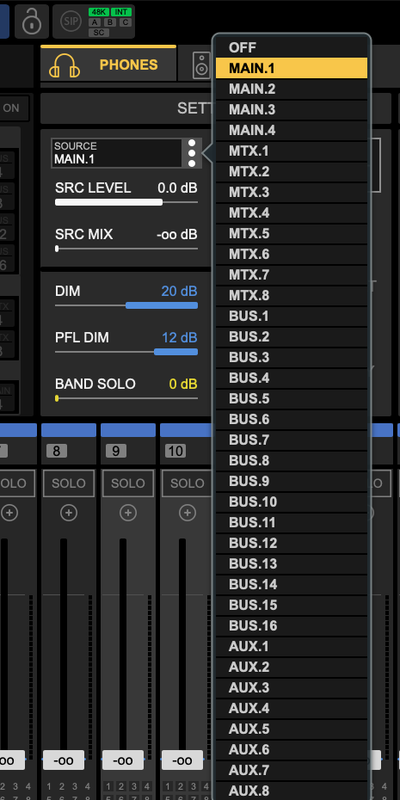This screenshot has width=400, height=800.
Task: Choose MAIN.2 in source list
Action: pos(291,89)
